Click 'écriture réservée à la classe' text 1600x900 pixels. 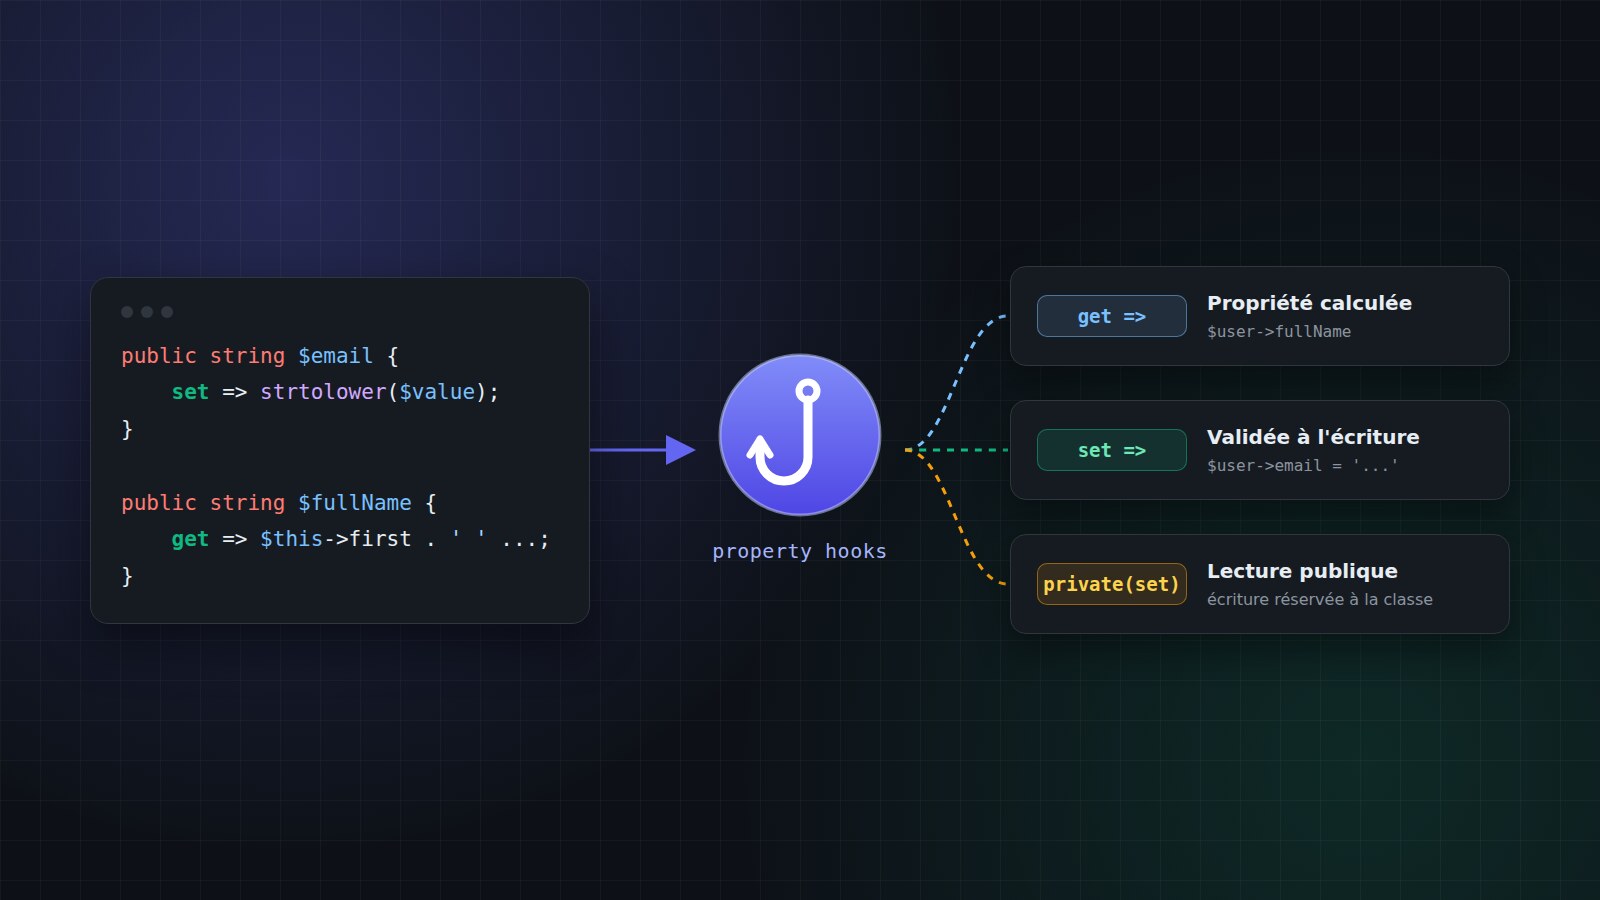pos(1320,599)
